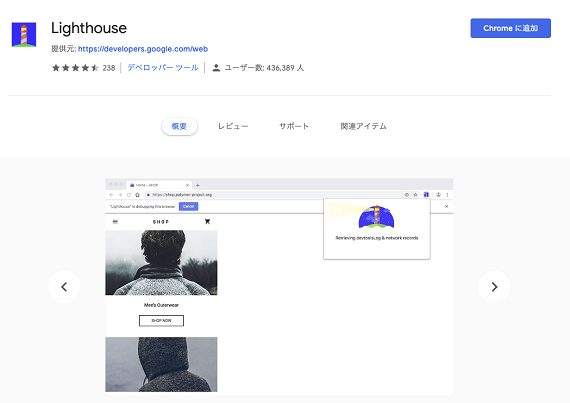Advance to next screenshot with right arrow
The image size is (570, 403).
(x=494, y=287)
